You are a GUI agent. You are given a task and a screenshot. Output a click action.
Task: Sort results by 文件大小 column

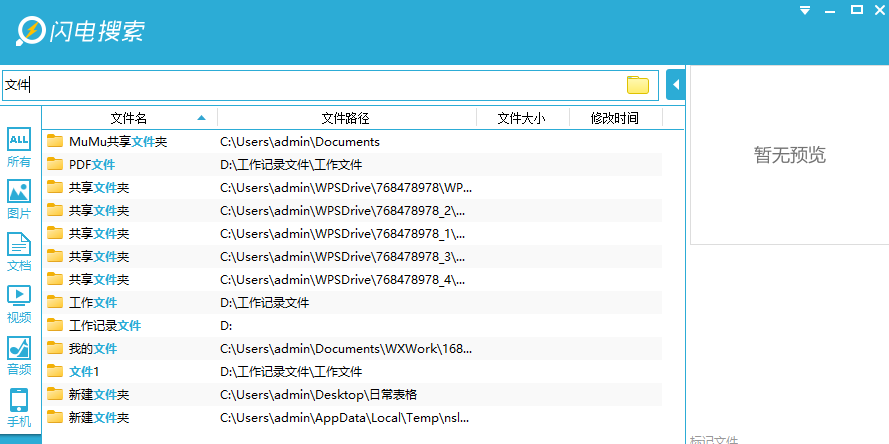pos(522,118)
